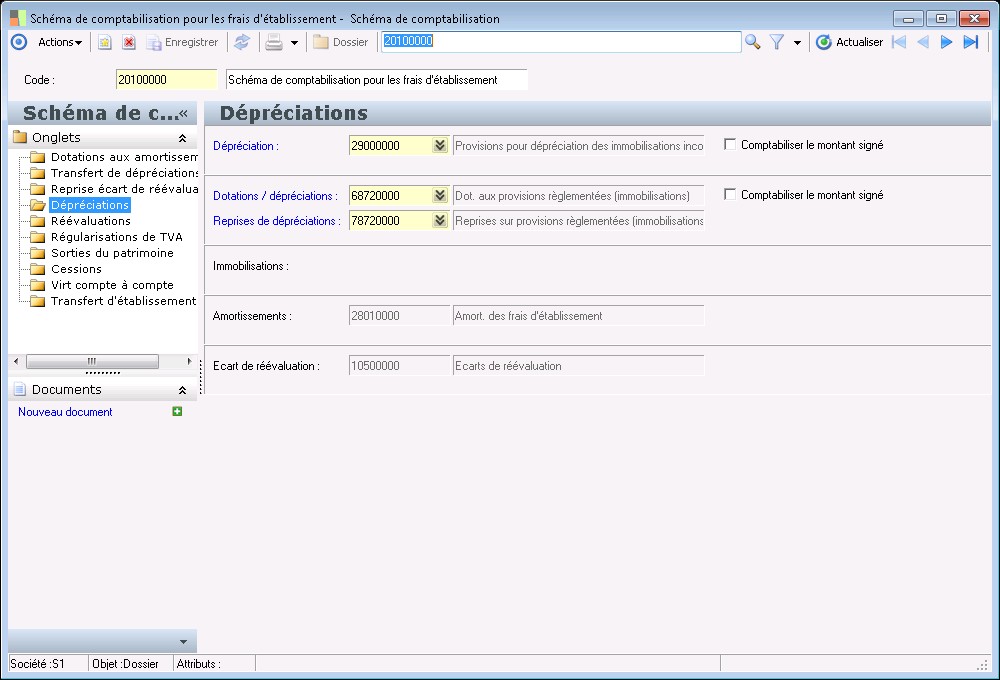Expand the Dotations / dépréciations account list
The image size is (1000, 680).
pos(439,195)
